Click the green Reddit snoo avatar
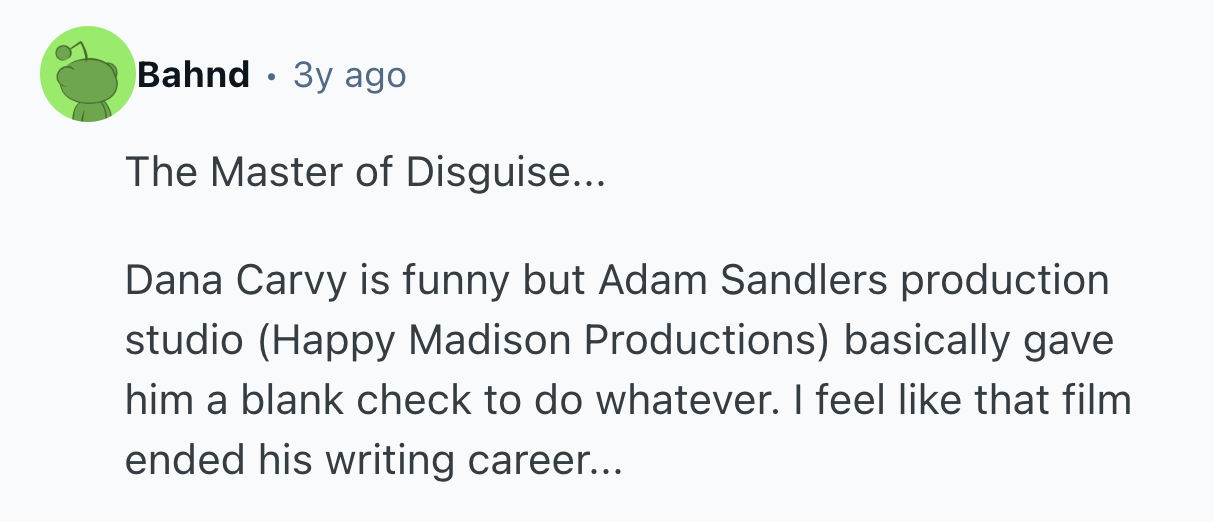Image resolution: width=1214 pixels, height=522 pixels. pos(87,75)
